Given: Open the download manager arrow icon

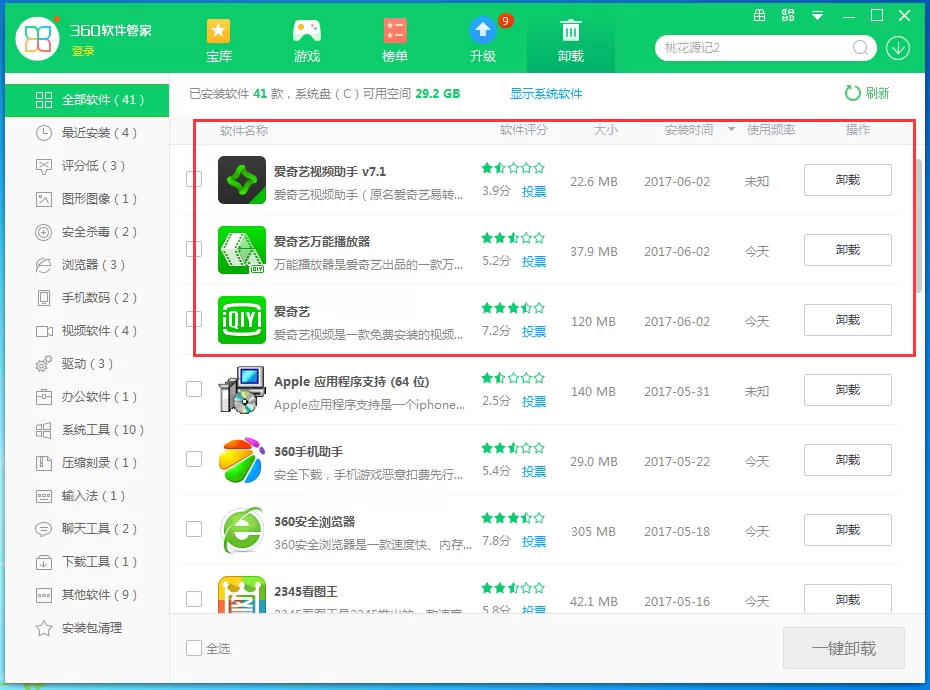Looking at the screenshot, I should tap(898, 48).
